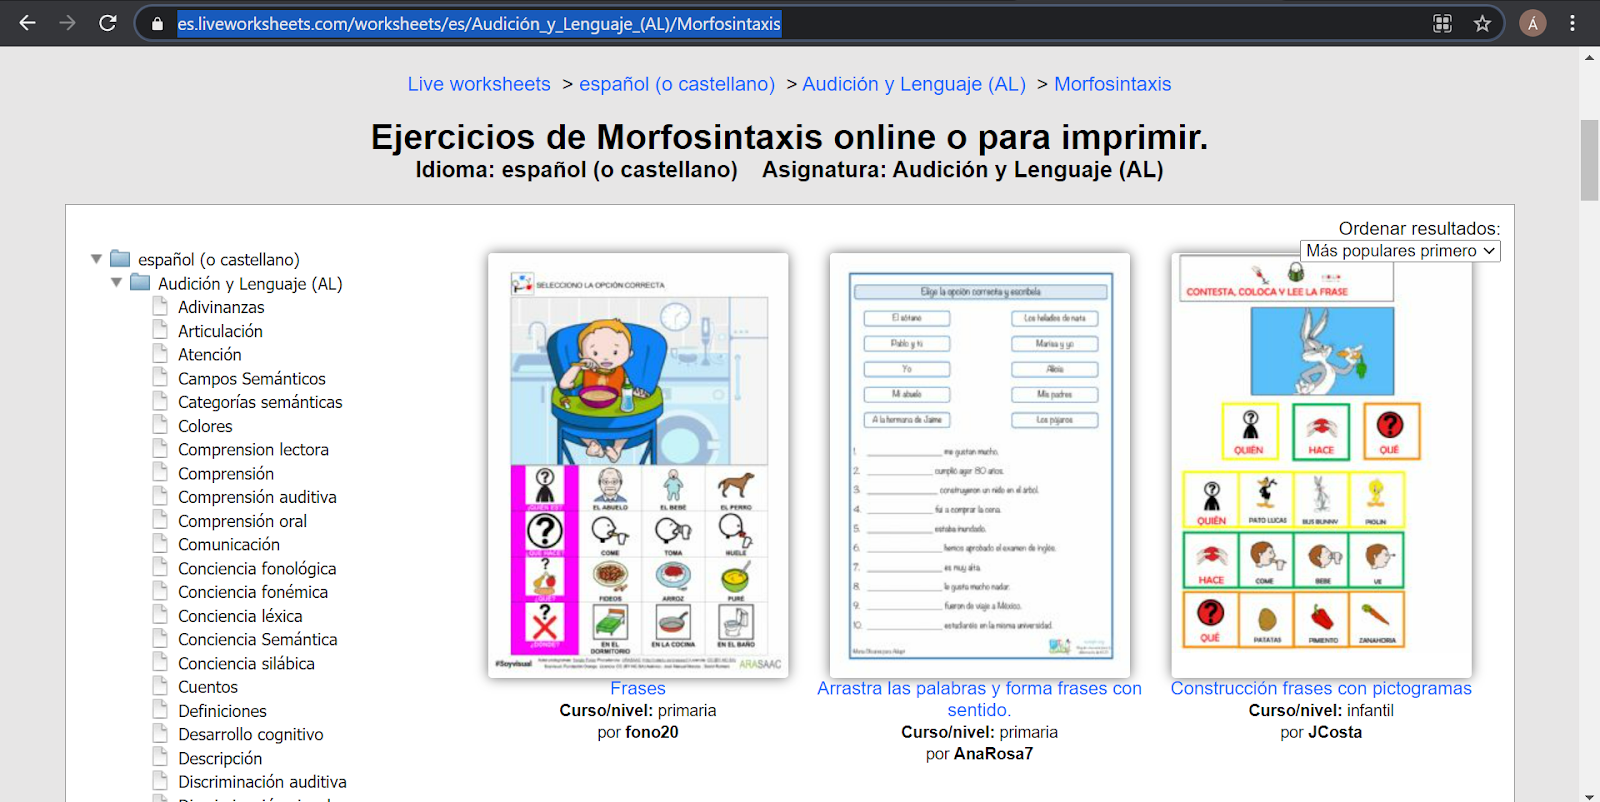Click author name AnaRosa7
1600x802 pixels.
[x=993, y=754]
